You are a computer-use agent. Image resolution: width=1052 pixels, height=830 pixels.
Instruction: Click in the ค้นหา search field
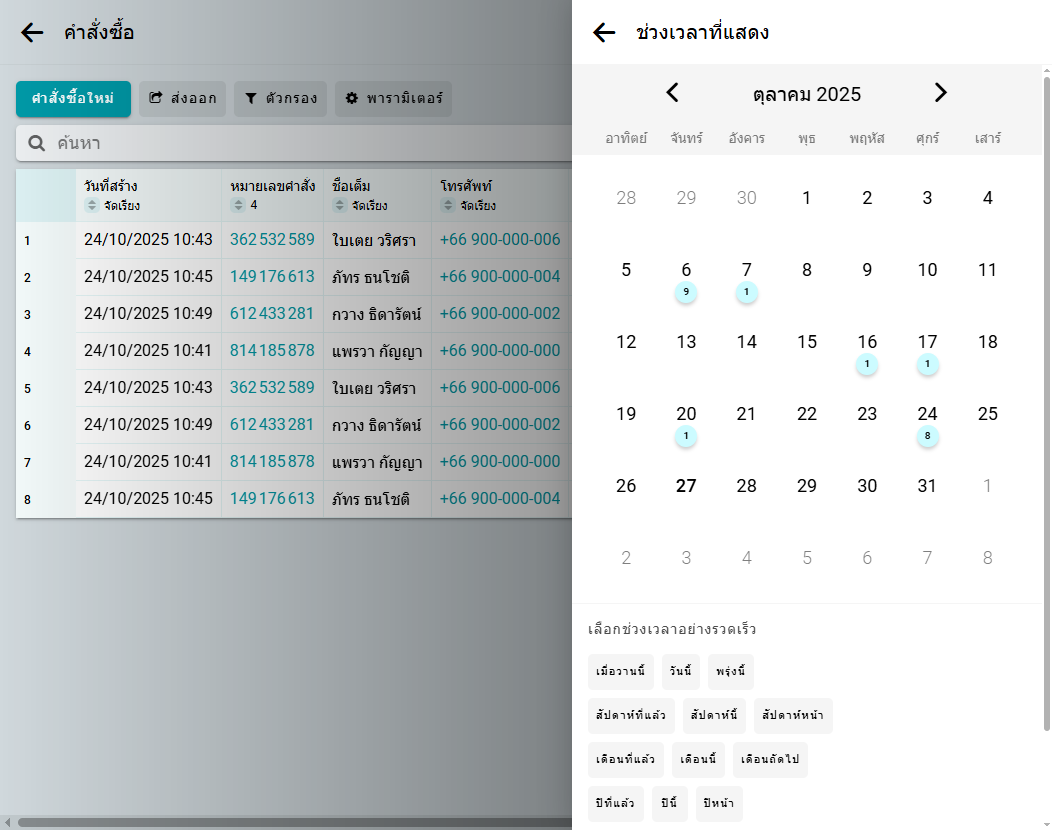click(300, 144)
